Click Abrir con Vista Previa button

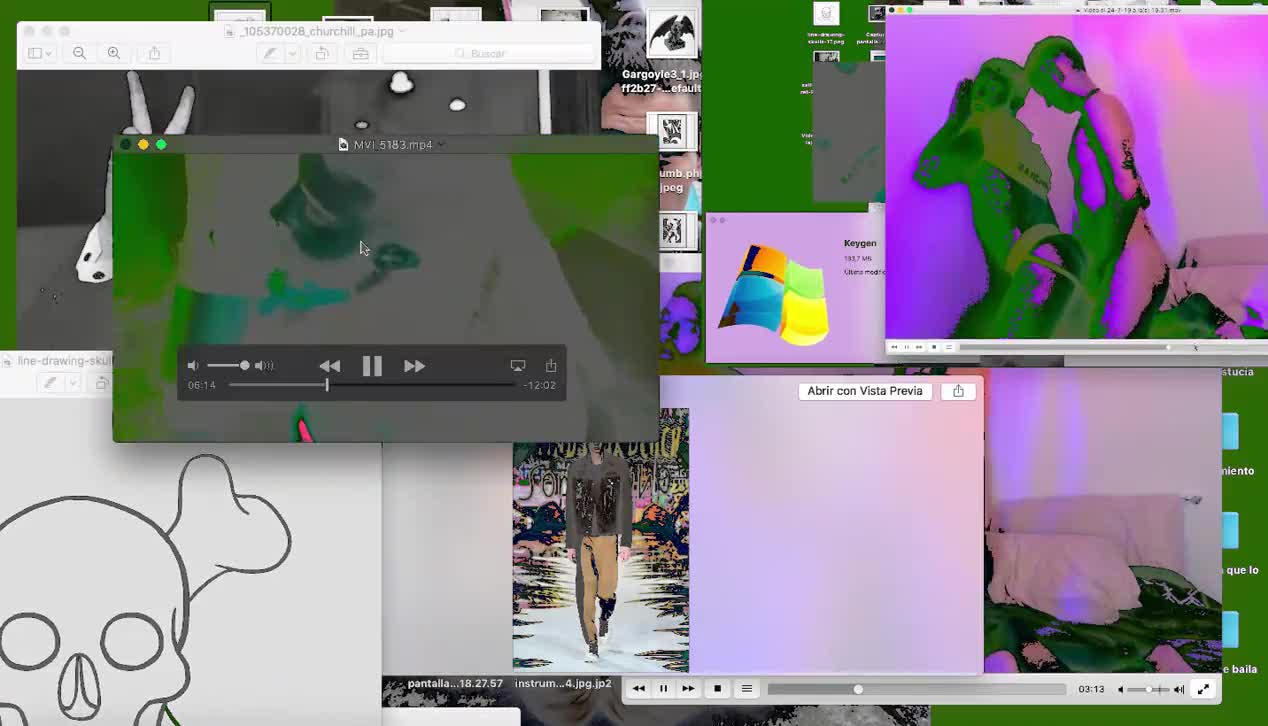[x=864, y=391]
